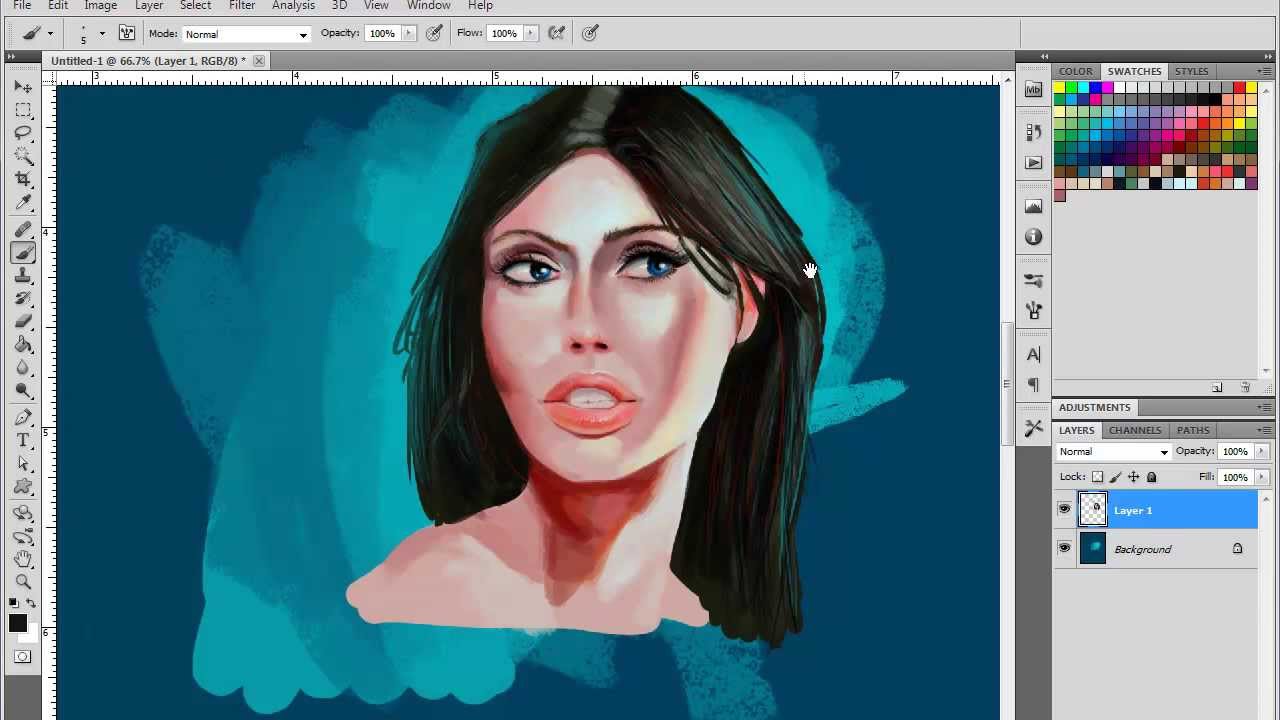1280x720 pixels.
Task: Hide the Background layer eye icon
Action: pos(1064,548)
